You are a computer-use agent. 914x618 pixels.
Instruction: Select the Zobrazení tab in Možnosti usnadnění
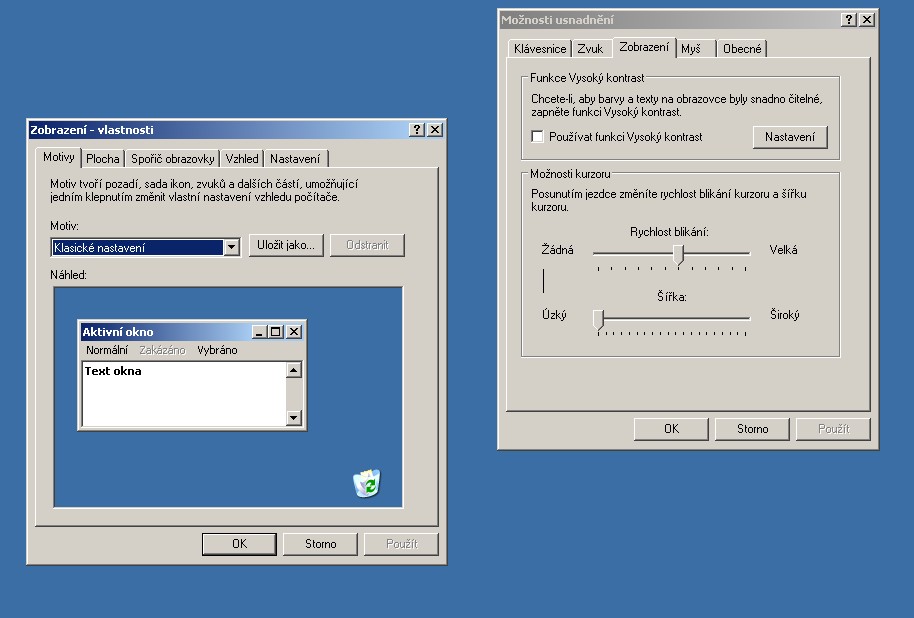644,47
